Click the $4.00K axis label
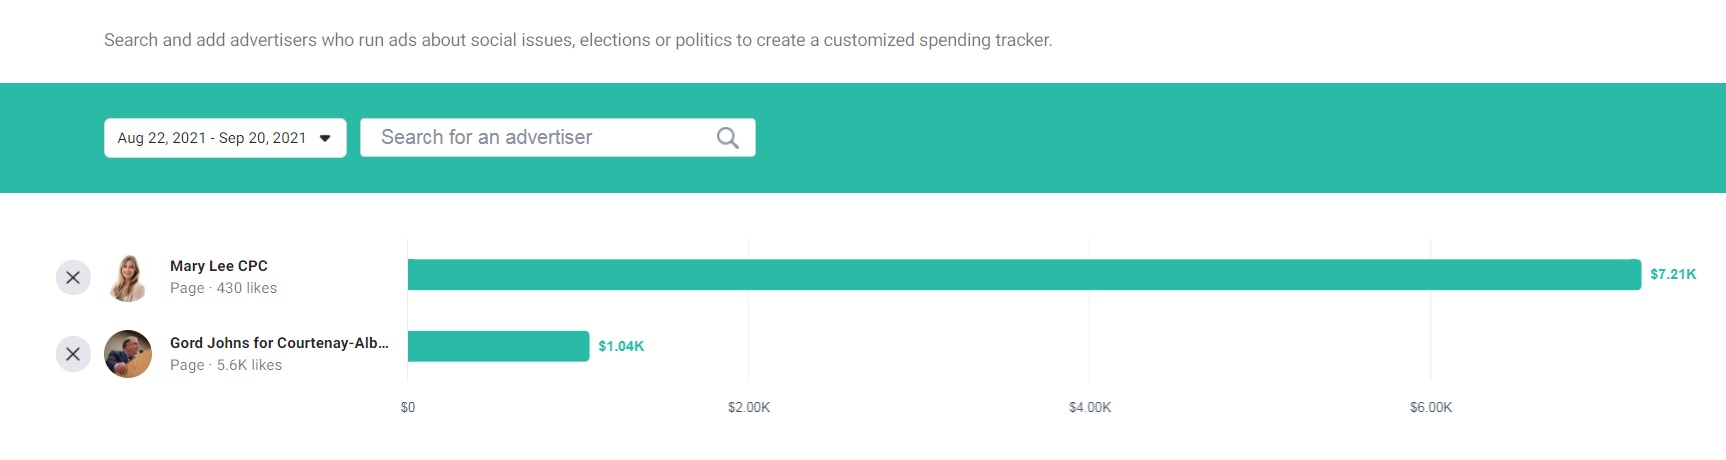 [1090, 407]
